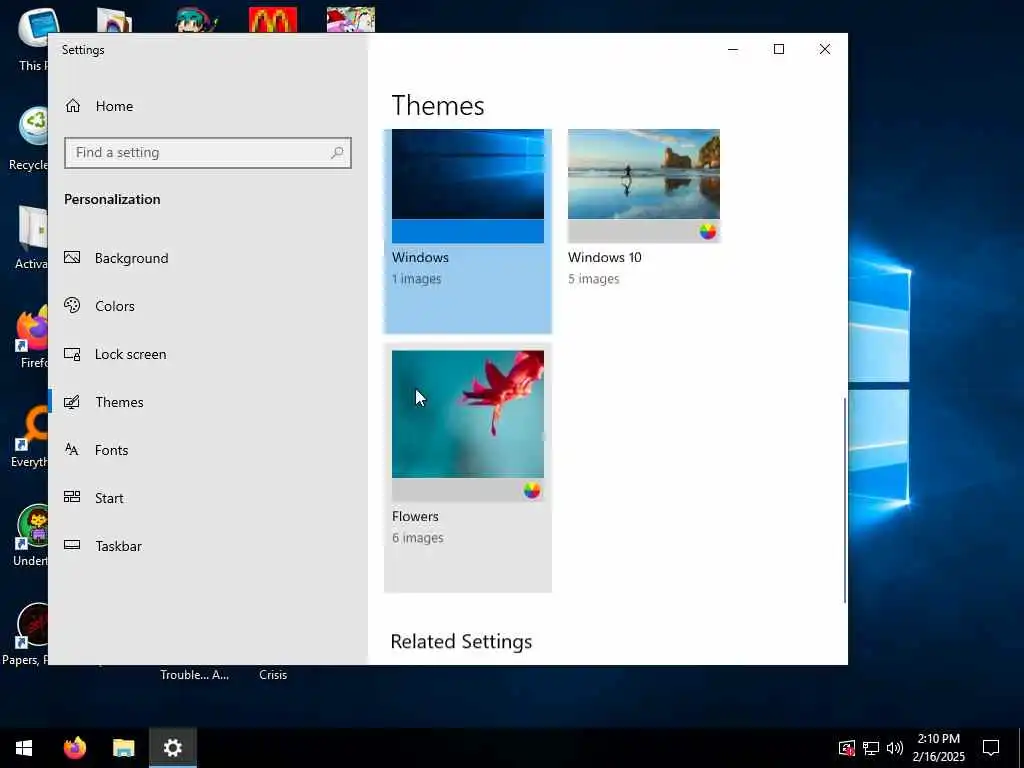Image resolution: width=1024 pixels, height=768 pixels.
Task: Click the Start tiles icon
Action: point(72,497)
